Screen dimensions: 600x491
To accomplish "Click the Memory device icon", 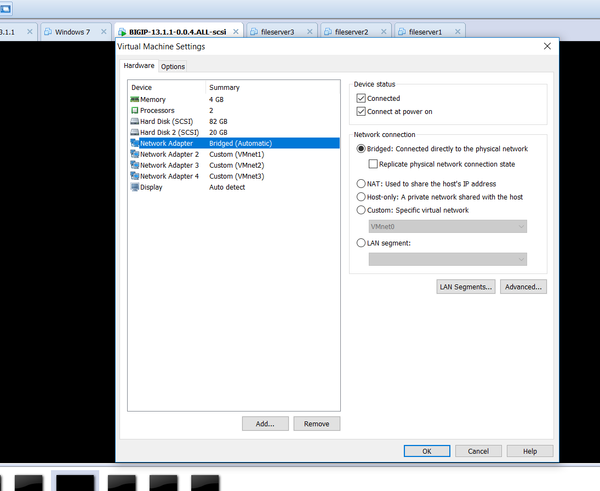I will (x=134, y=100).
